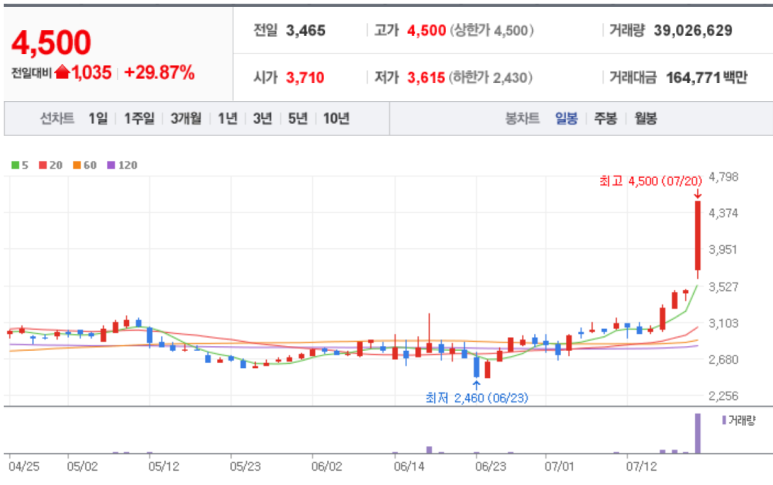Click the current price 4,500
Image resolution: width=773 pixels, height=485 pixels.
(x=51, y=42)
